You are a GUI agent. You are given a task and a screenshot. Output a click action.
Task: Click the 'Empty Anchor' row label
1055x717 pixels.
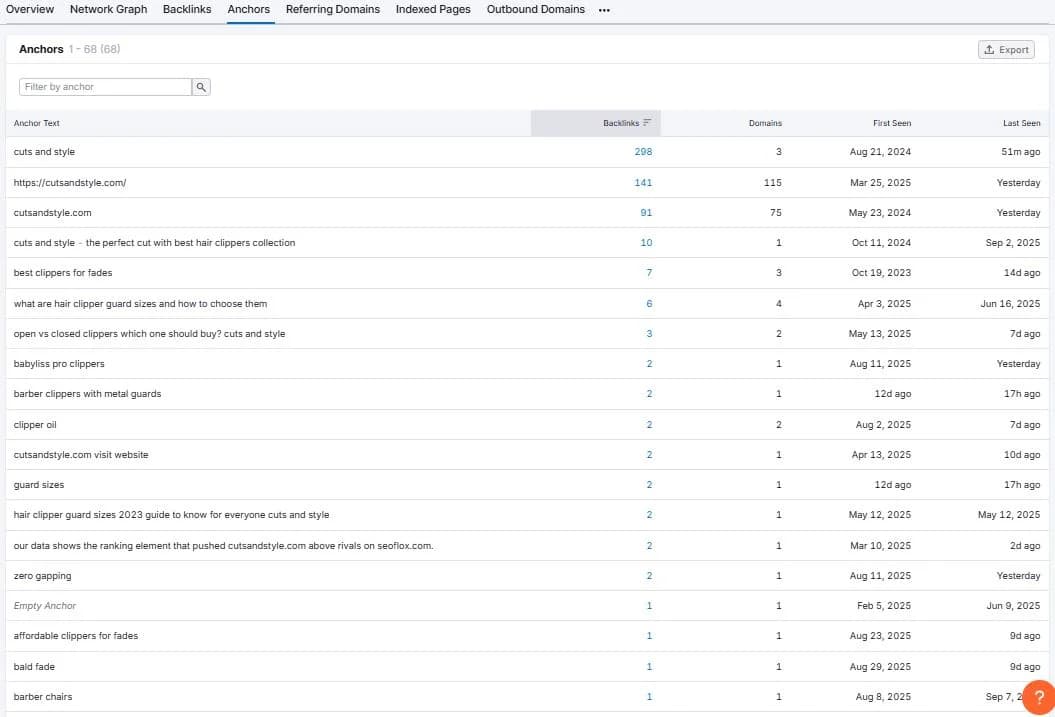44,606
